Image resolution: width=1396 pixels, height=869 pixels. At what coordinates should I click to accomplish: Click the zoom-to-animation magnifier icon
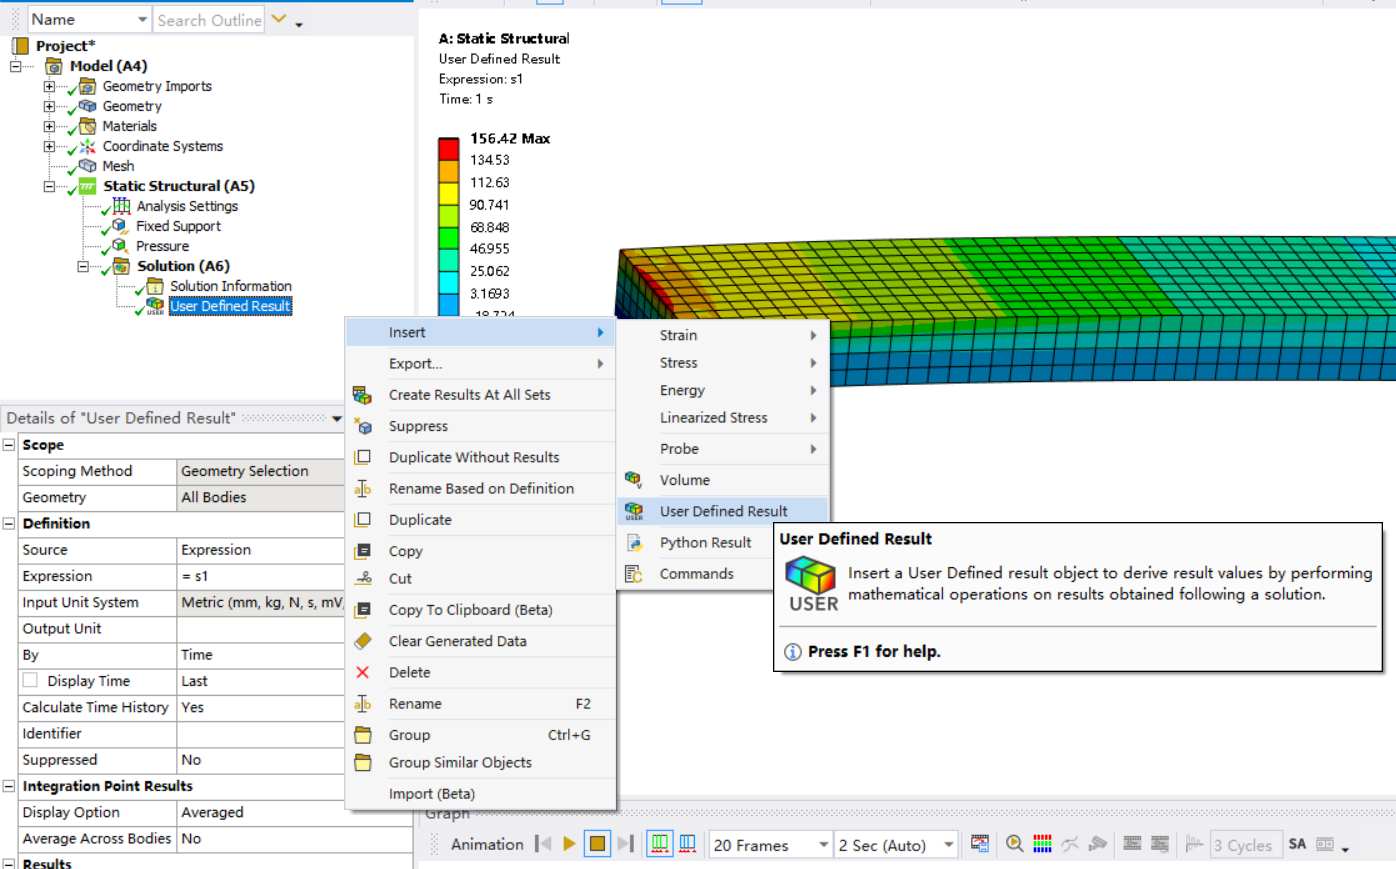tap(1014, 844)
